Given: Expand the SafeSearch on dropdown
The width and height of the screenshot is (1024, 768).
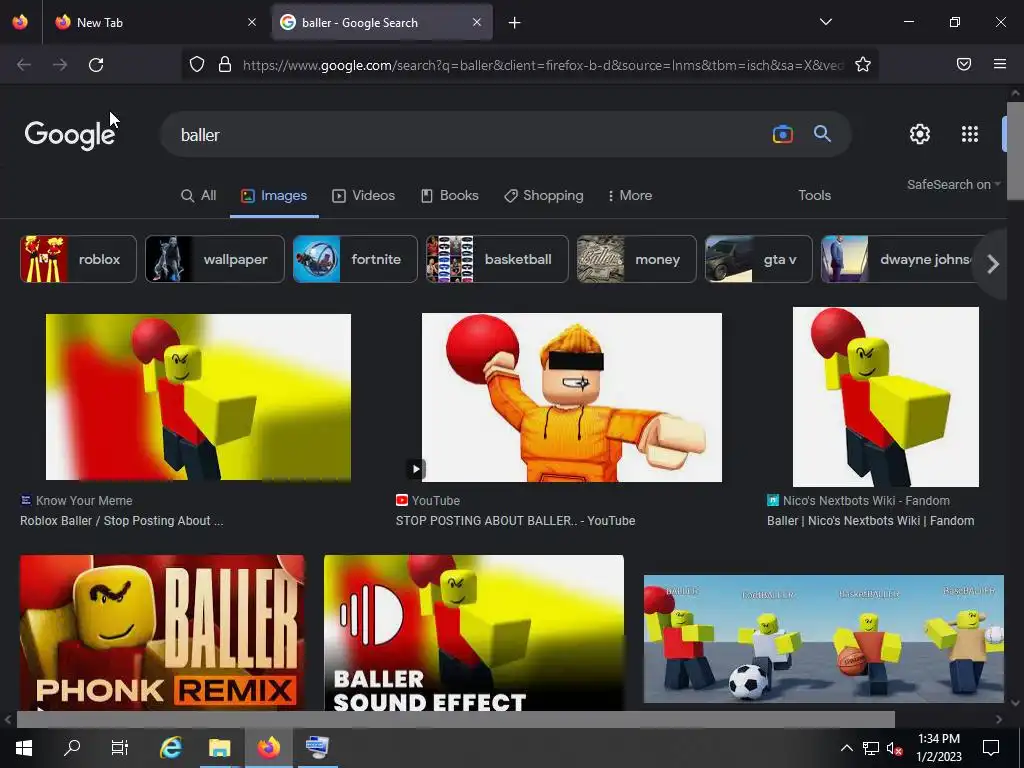Looking at the screenshot, I should 953,185.
